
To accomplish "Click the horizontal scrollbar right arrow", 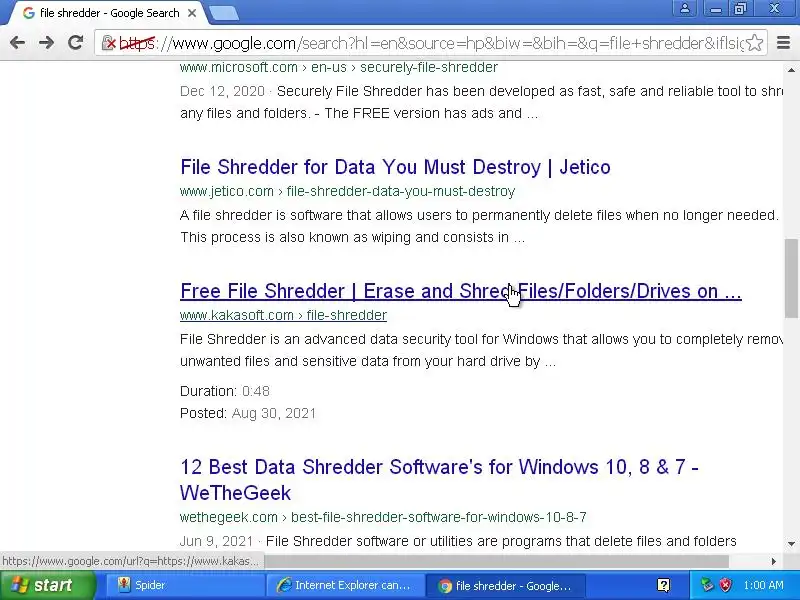I will pos(773,561).
